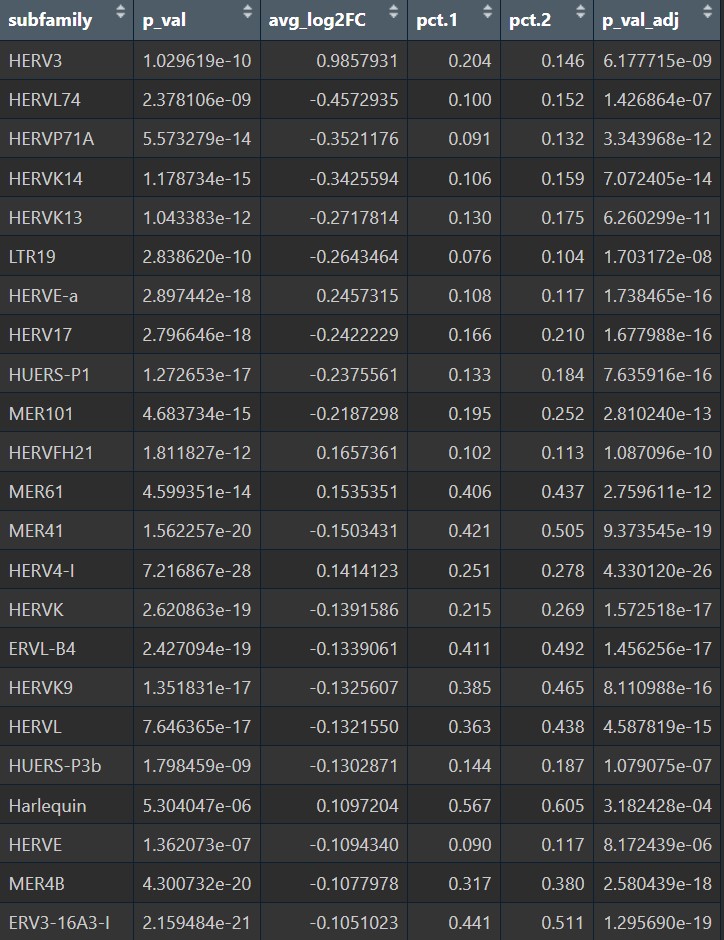This screenshot has height=940, width=724.
Task: Click the pct.2 column sort arrows
Action: (579, 14)
